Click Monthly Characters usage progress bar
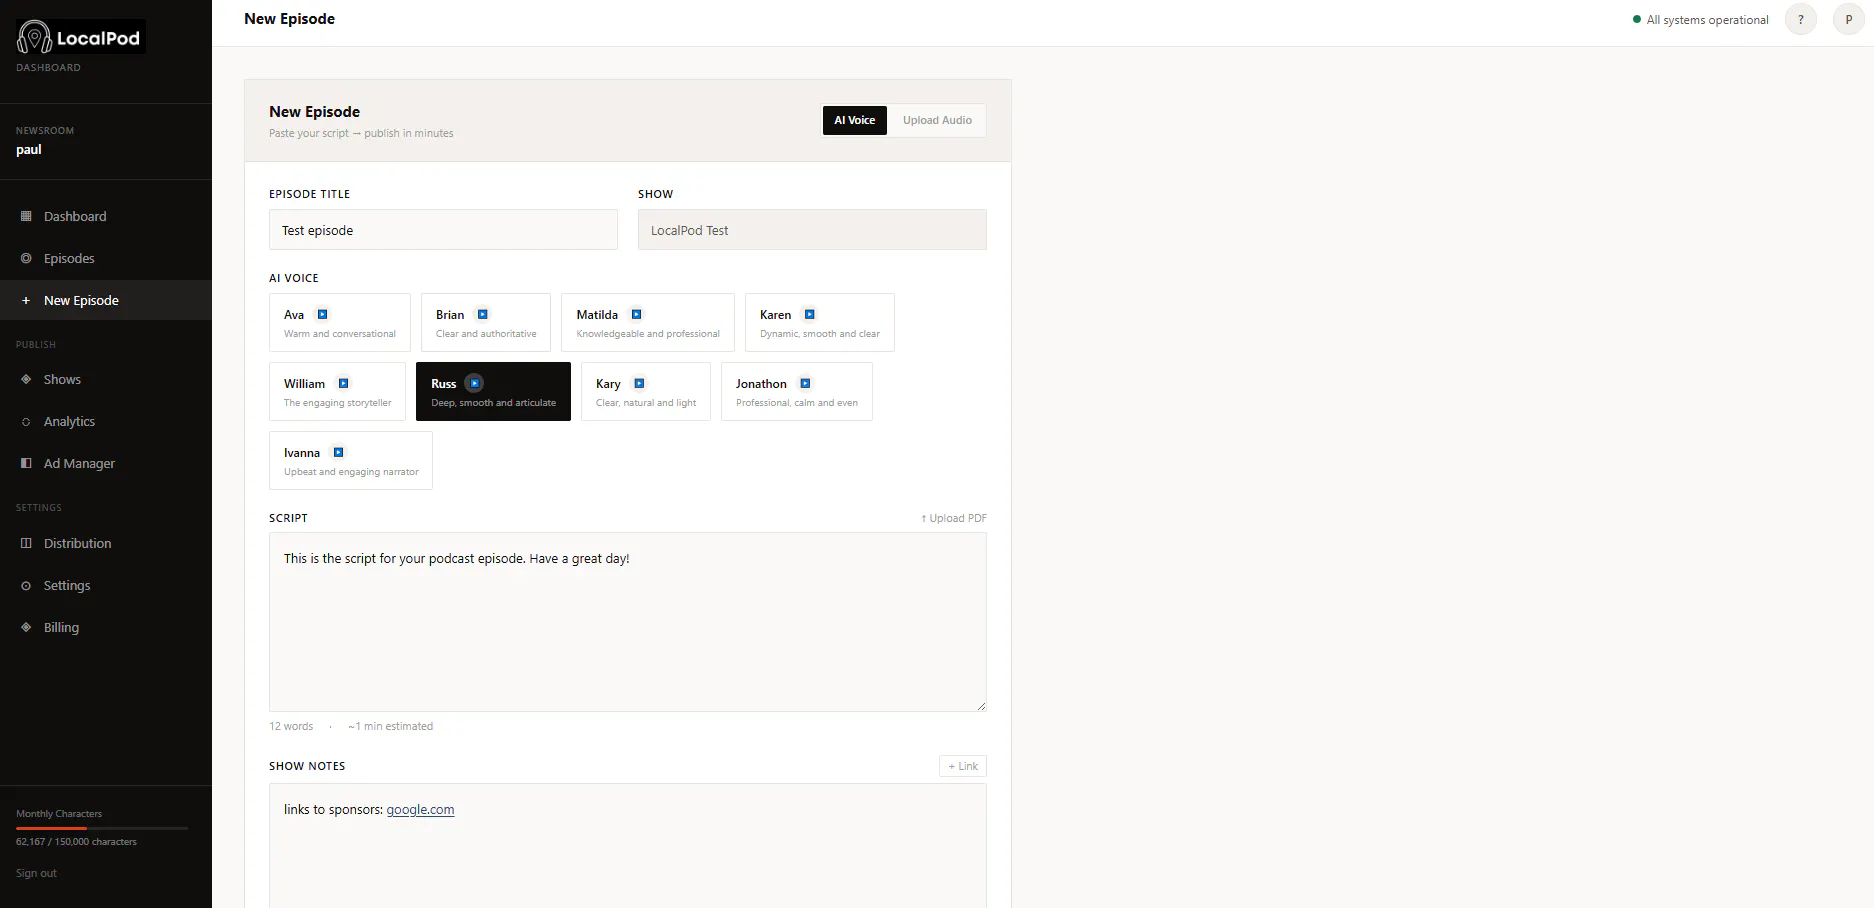Screen dimensions: 1874x908 tap(102, 828)
